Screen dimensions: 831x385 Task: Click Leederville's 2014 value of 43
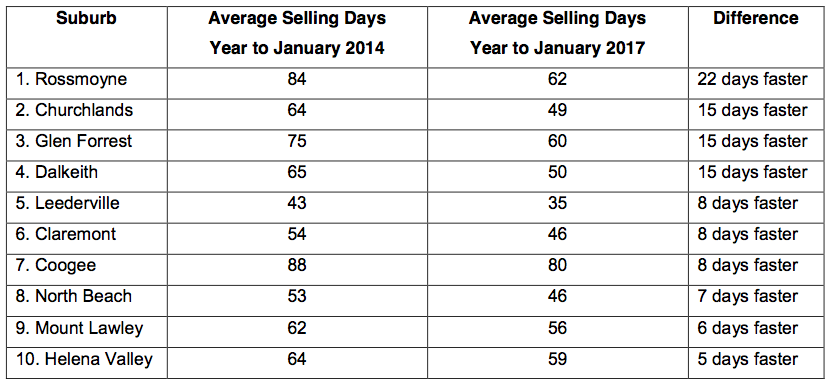click(297, 203)
